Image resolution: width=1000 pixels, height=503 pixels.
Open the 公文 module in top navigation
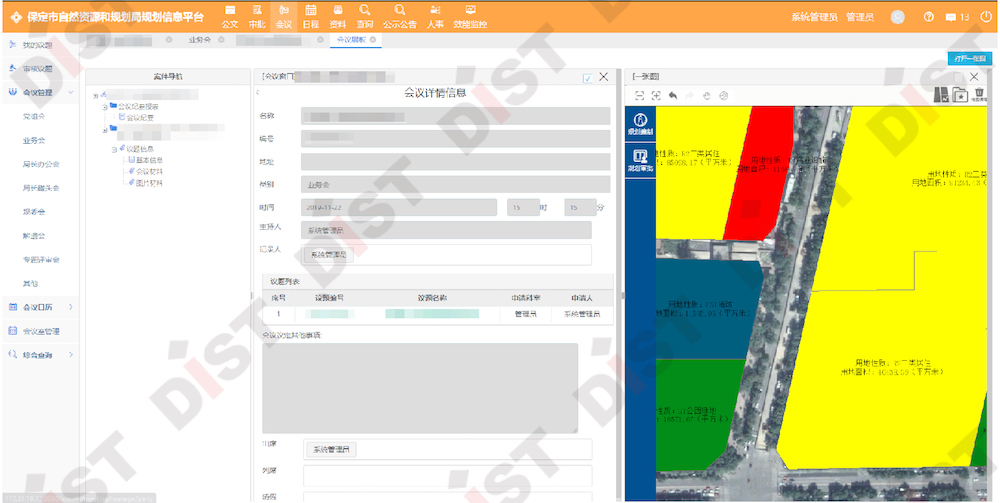229,15
